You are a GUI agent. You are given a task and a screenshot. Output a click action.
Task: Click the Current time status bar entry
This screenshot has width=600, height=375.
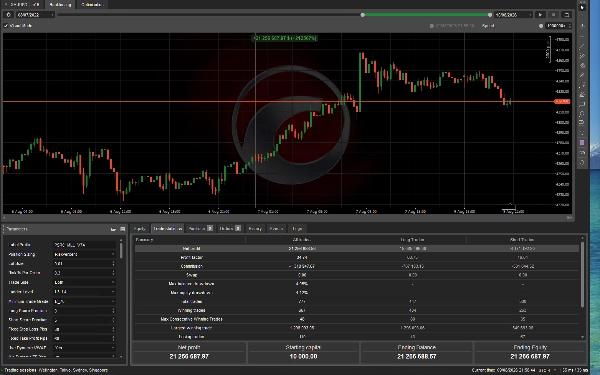click(504, 370)
